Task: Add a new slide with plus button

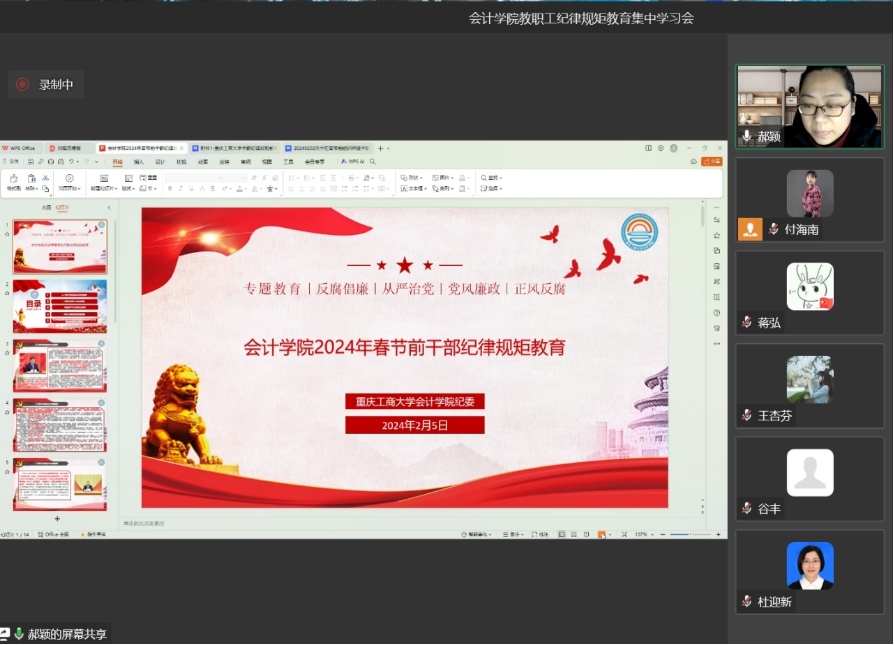Action: (57, 519)
